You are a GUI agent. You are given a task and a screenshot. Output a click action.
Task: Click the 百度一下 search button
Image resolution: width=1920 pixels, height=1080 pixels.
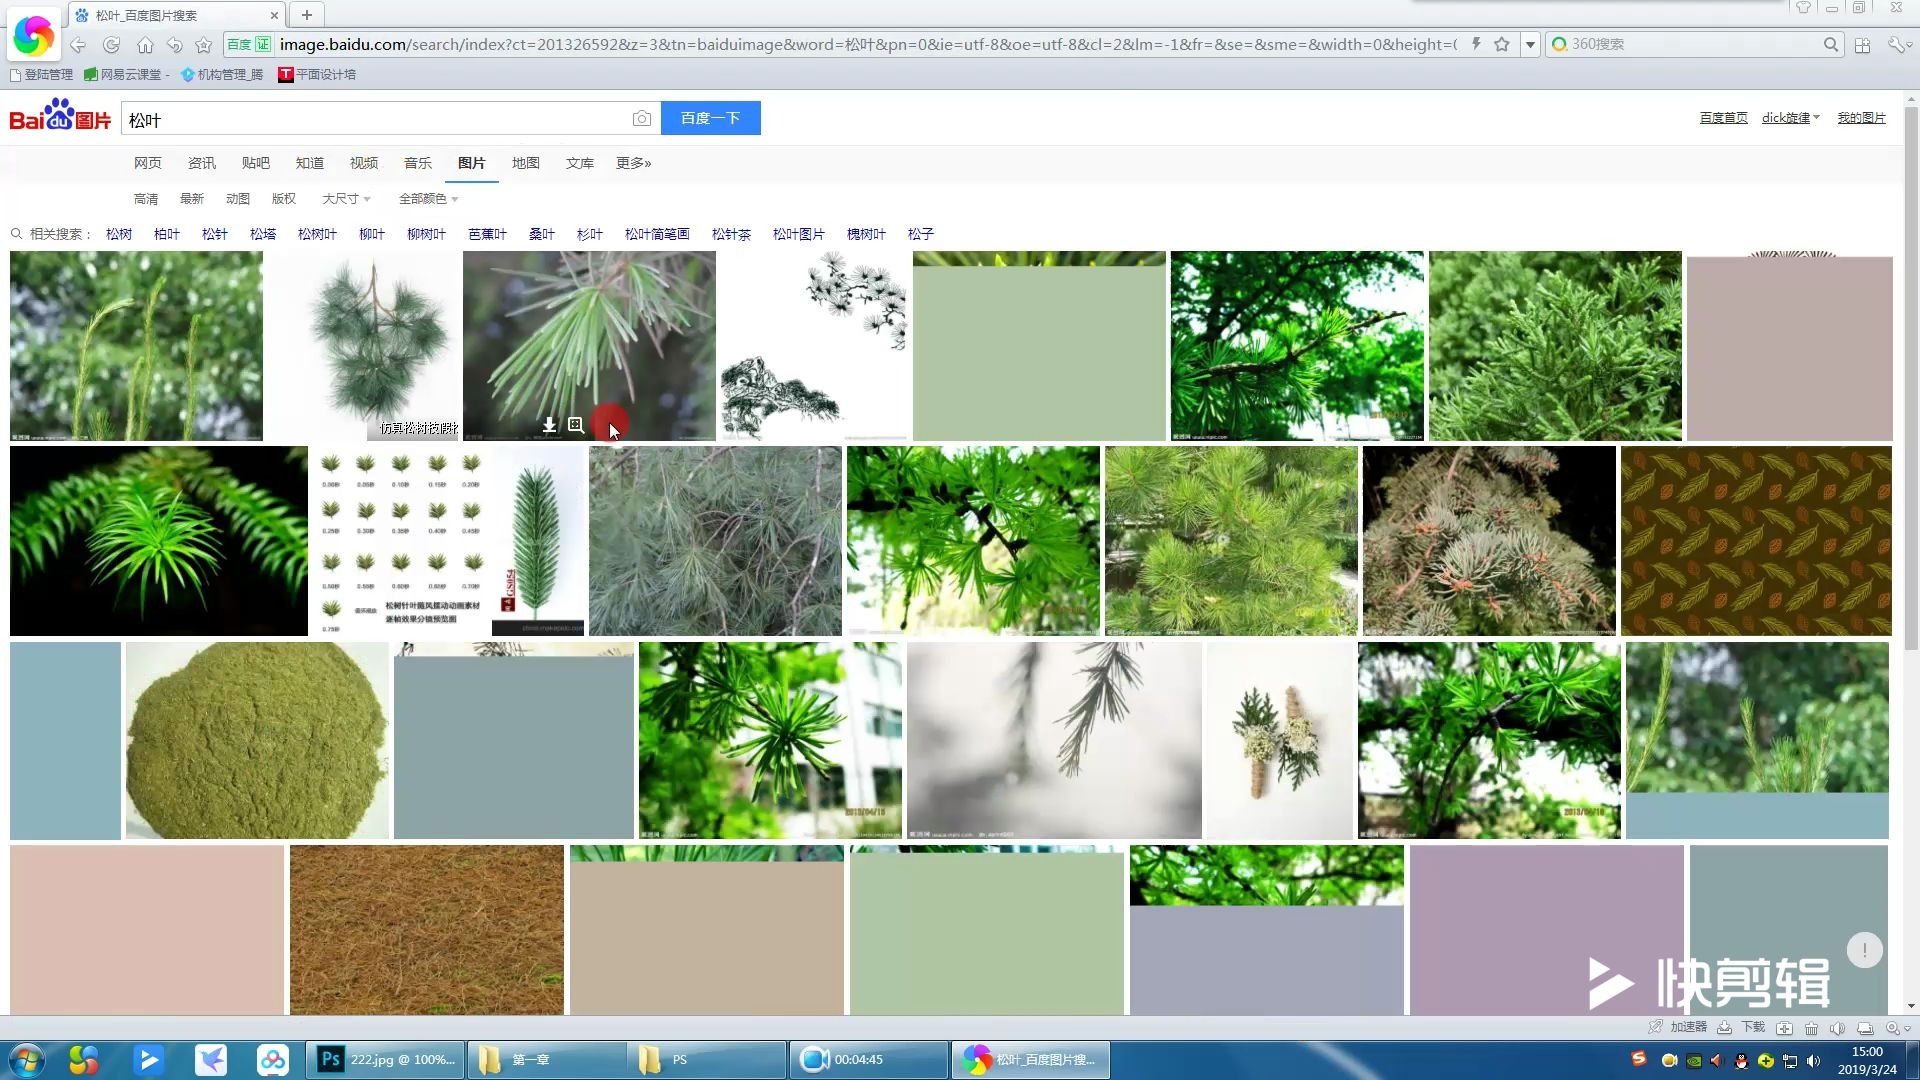pyautogui.click(x=710, y=118)
